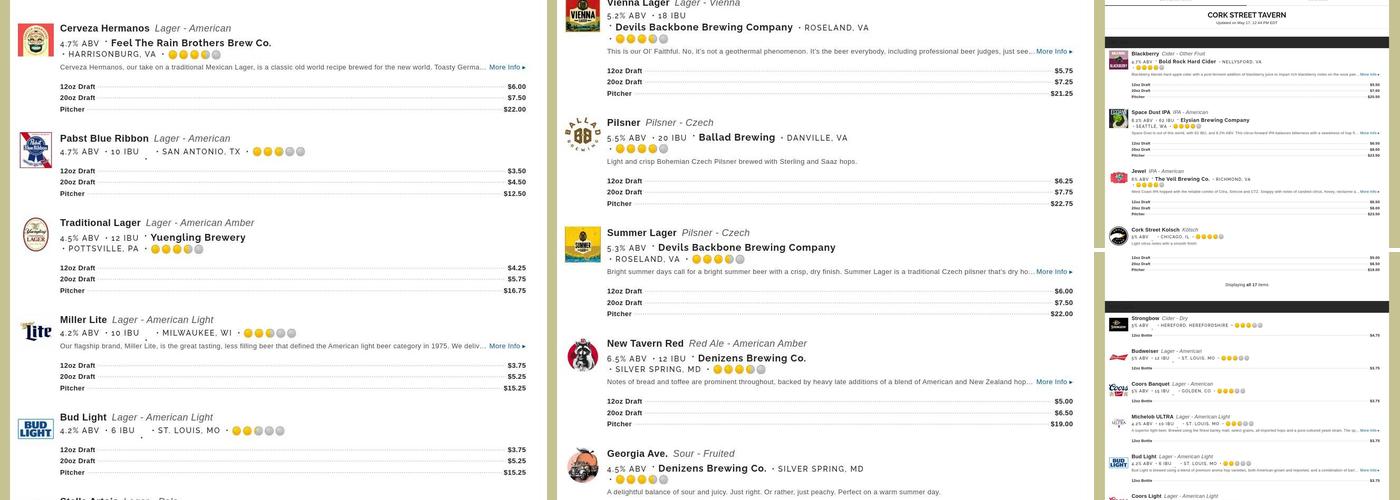Expand More Info for Cerveza Hermanos
1400x500 pixels.
pos(507,67)
